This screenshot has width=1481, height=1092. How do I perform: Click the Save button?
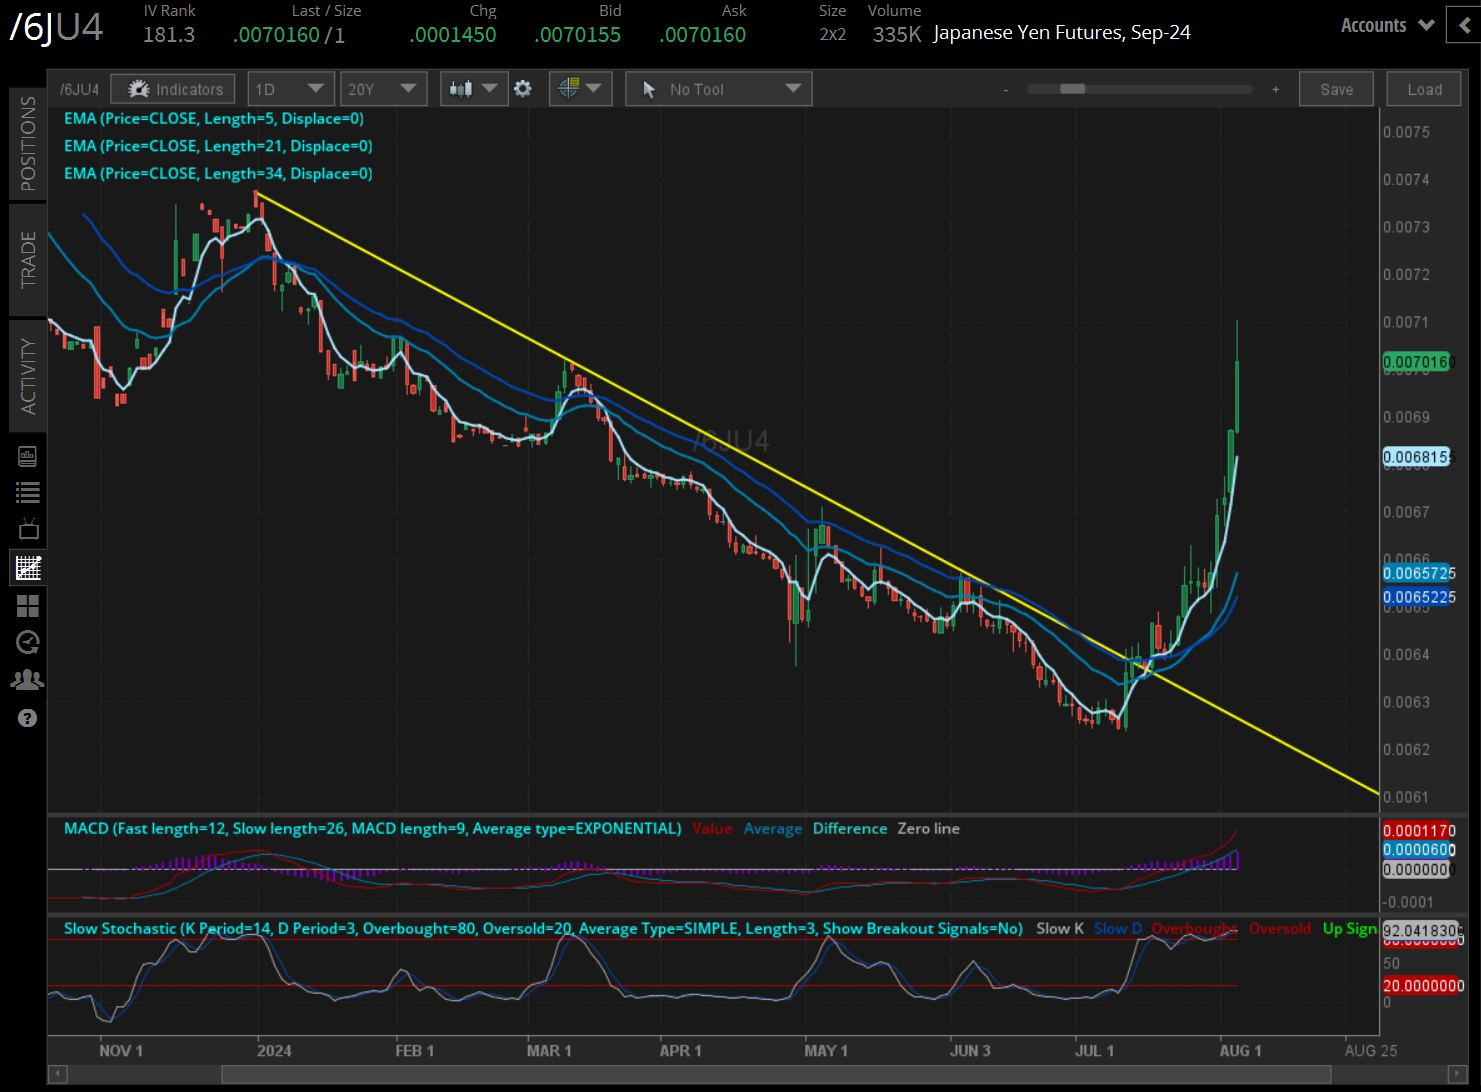pos(1336,88)
